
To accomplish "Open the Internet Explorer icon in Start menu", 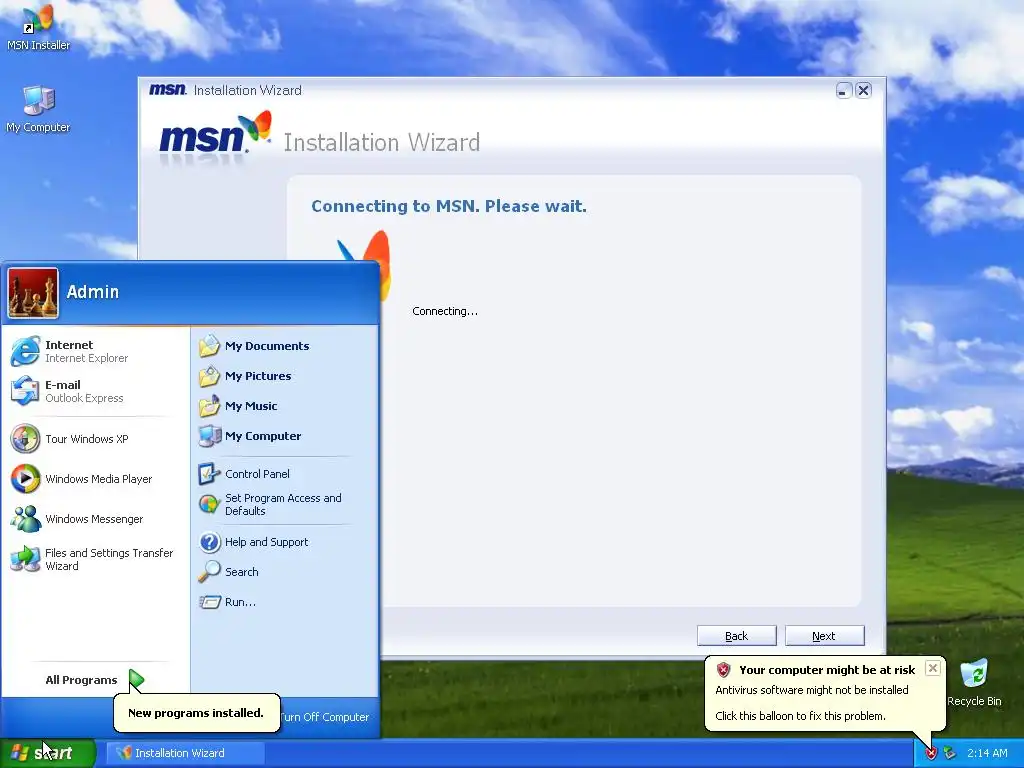I will tap(25, 351).
